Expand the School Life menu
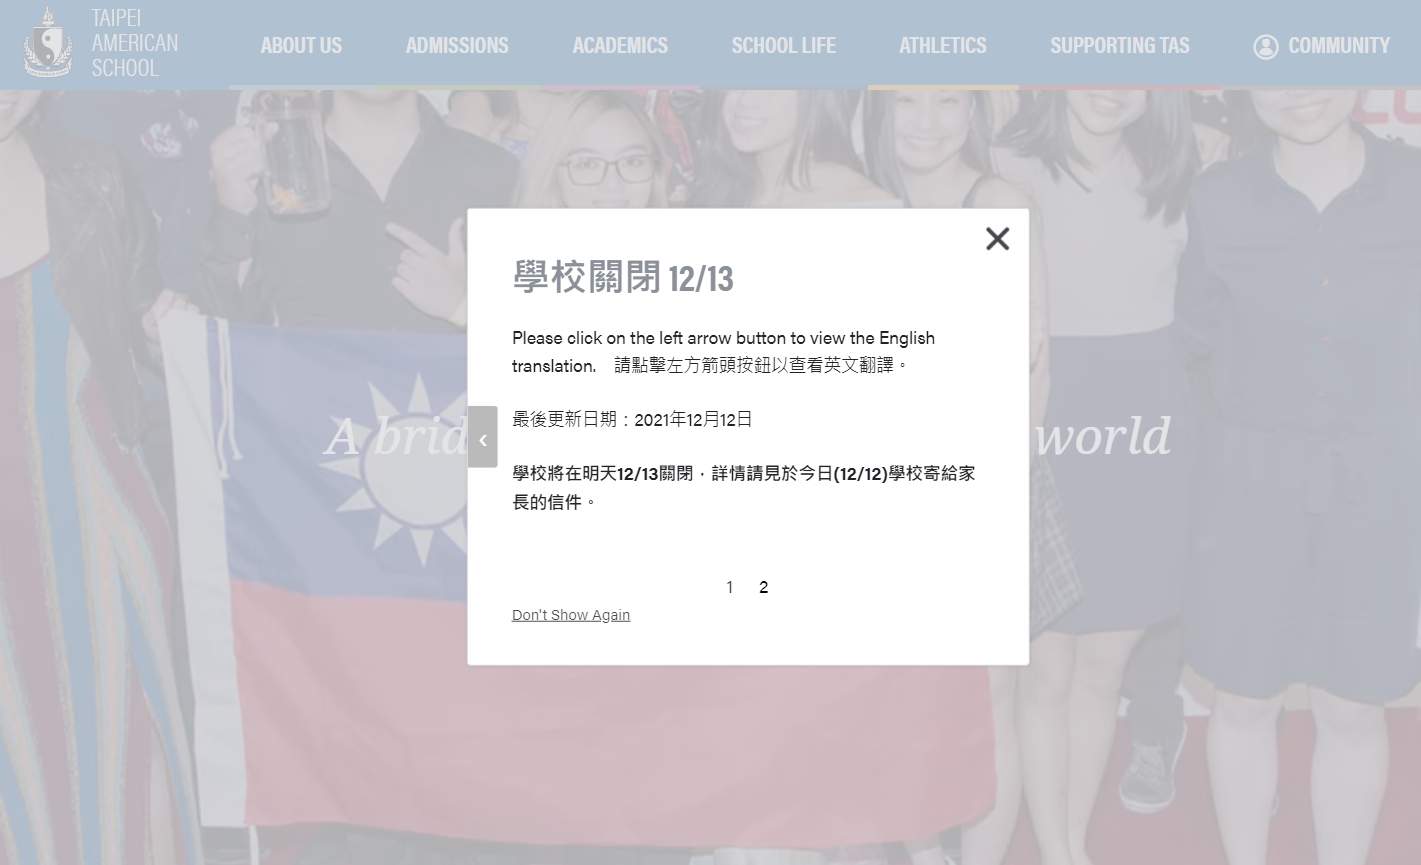Viewport: 1421px width, 865px height. tap(783, 45)
